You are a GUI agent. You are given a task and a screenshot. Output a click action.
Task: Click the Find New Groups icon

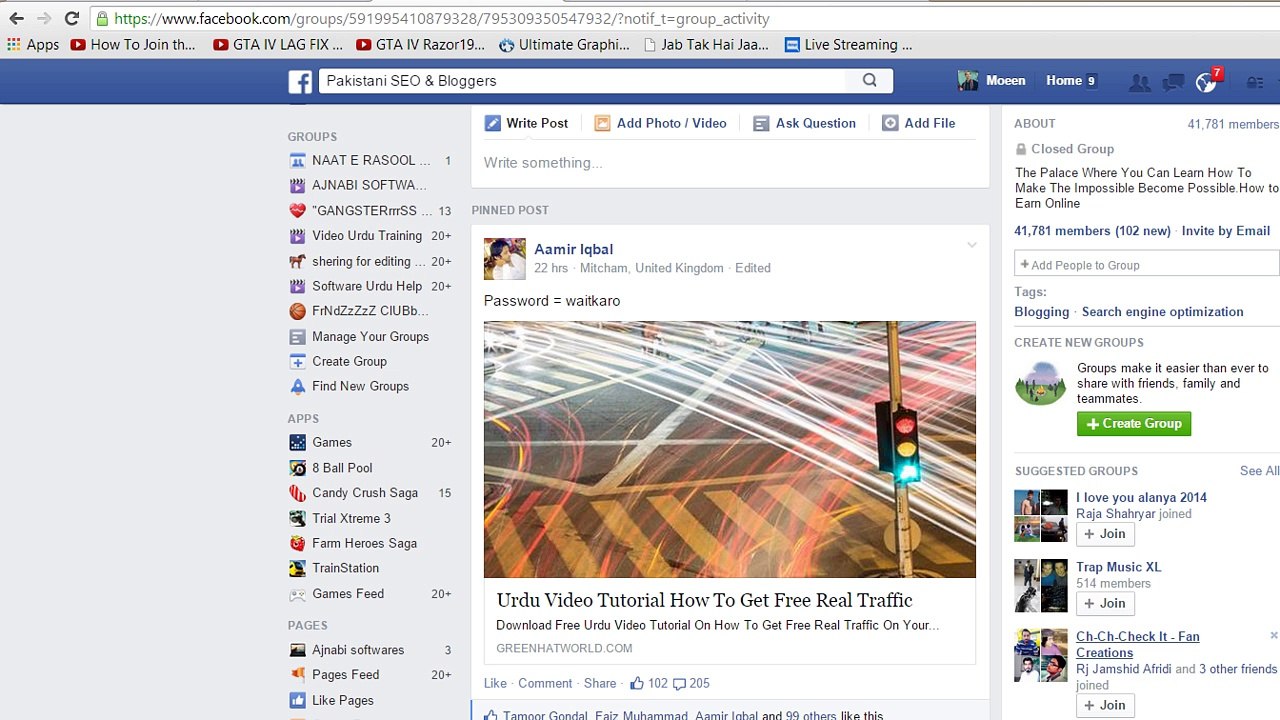tap(297, 386)
